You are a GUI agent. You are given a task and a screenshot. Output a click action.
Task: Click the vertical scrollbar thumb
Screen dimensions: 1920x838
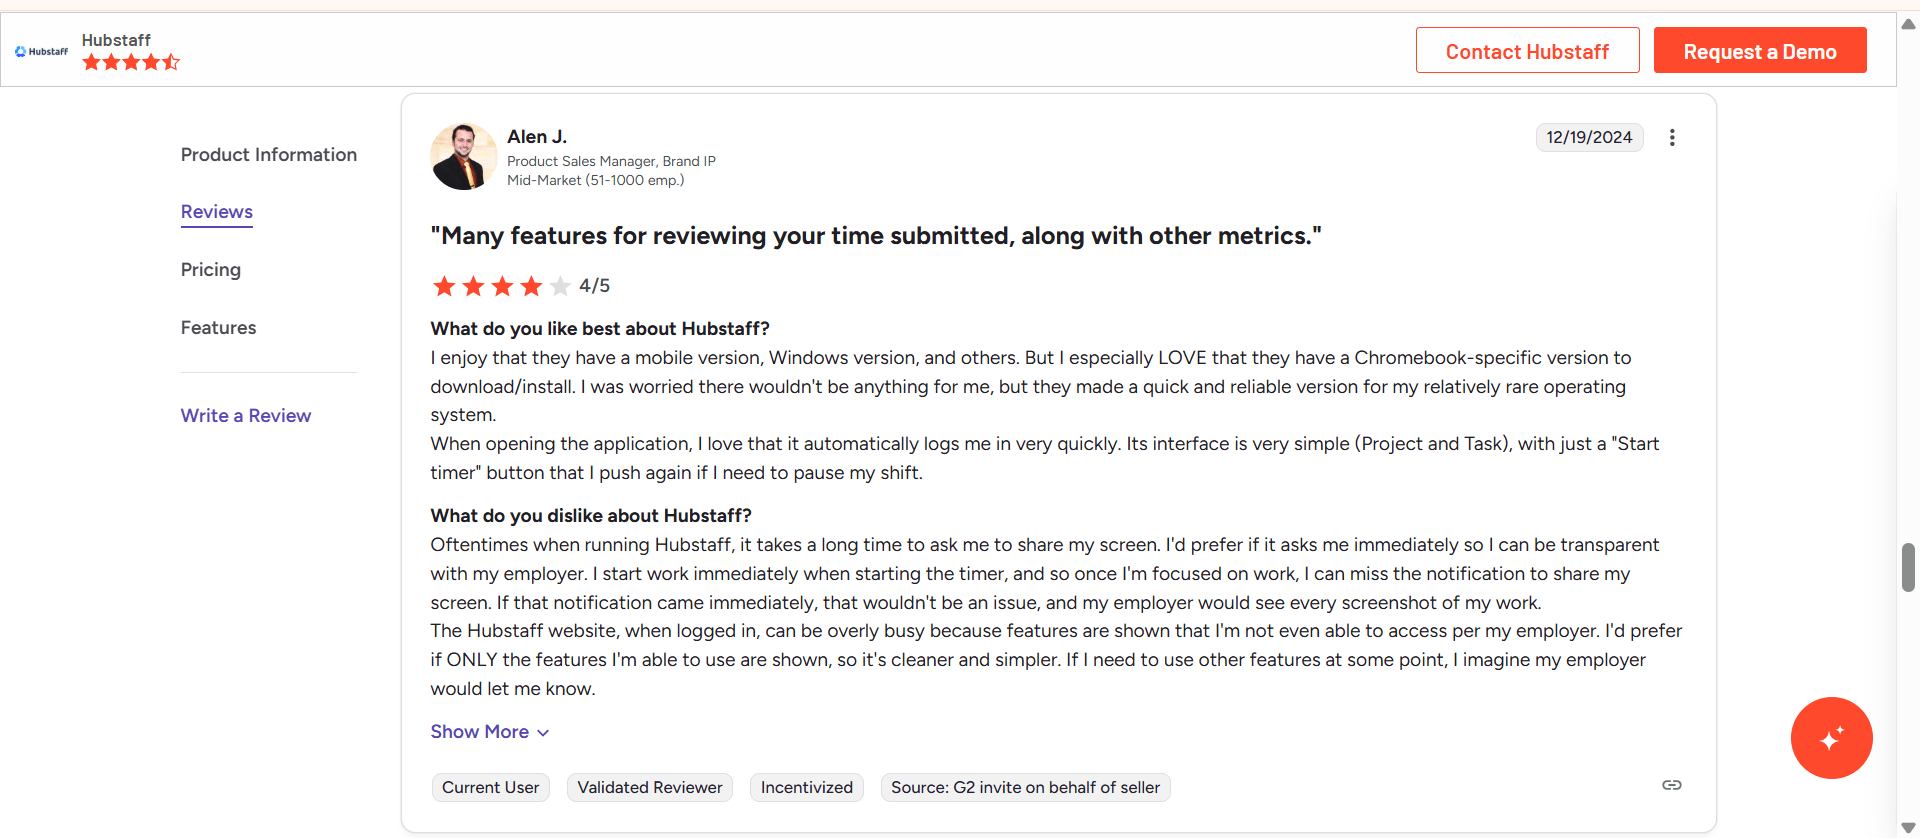pyautogui.click(x=1908, y=568)
